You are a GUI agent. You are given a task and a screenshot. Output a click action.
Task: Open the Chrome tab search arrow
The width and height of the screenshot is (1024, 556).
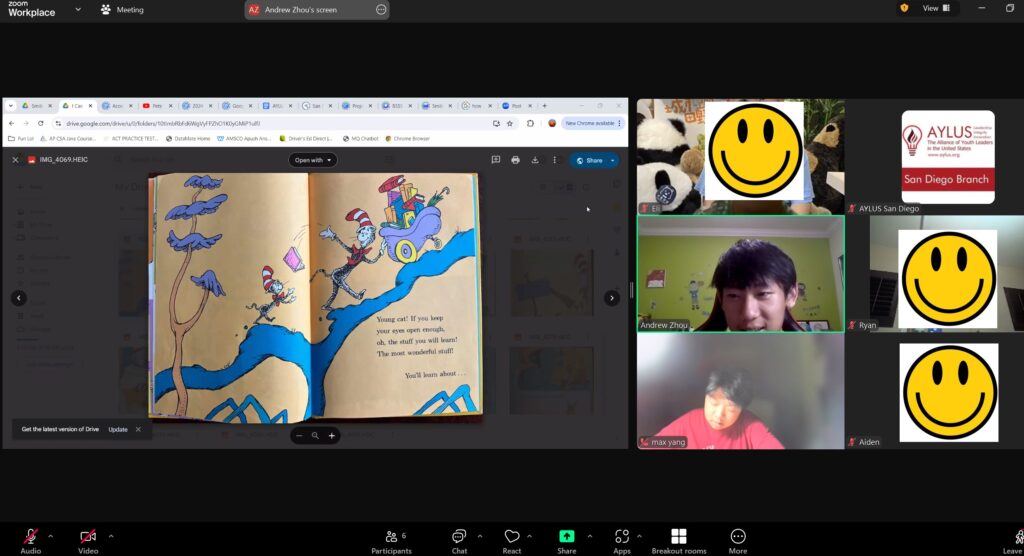point(11,105)
